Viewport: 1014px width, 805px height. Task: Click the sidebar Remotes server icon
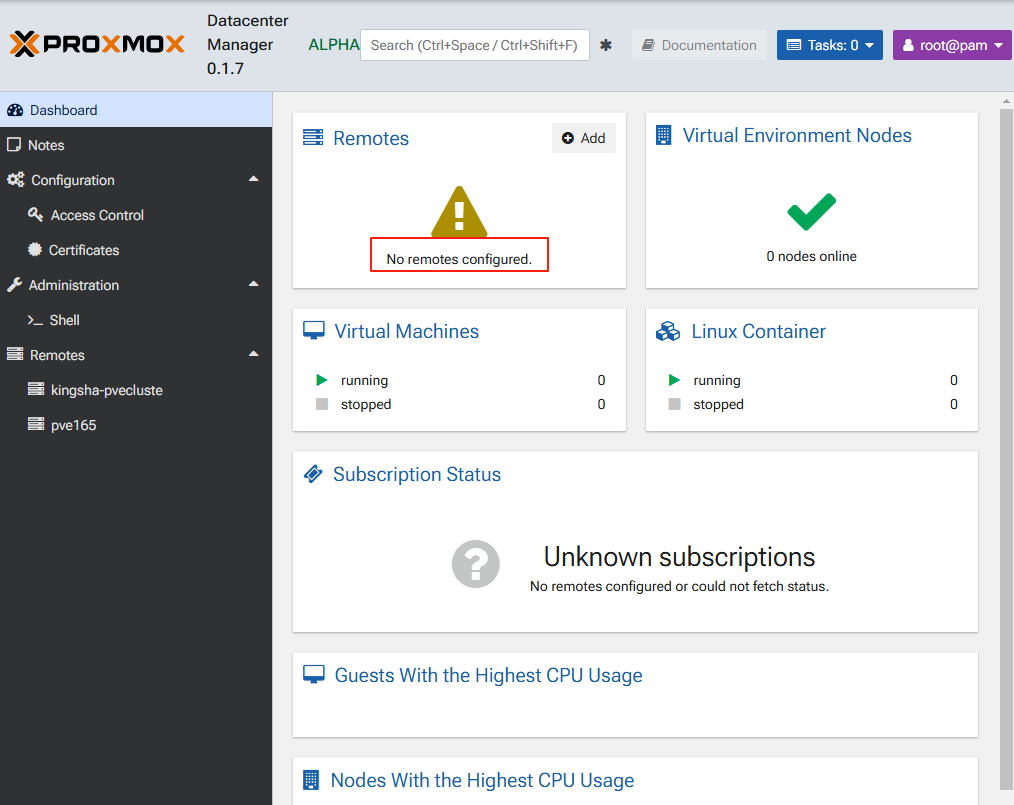[15, 354]
